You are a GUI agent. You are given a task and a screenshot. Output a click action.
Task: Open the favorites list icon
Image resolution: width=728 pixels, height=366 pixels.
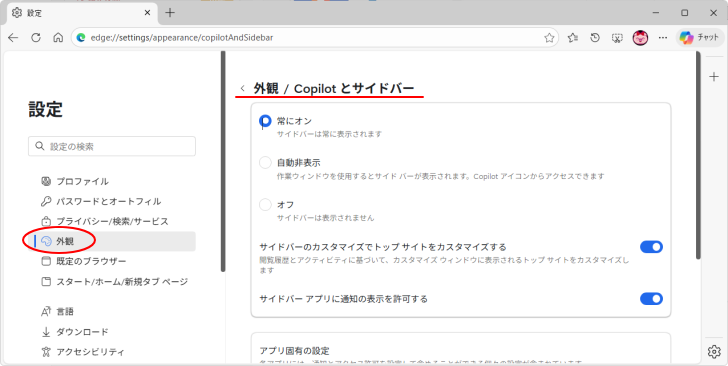[x=572, y=38]
